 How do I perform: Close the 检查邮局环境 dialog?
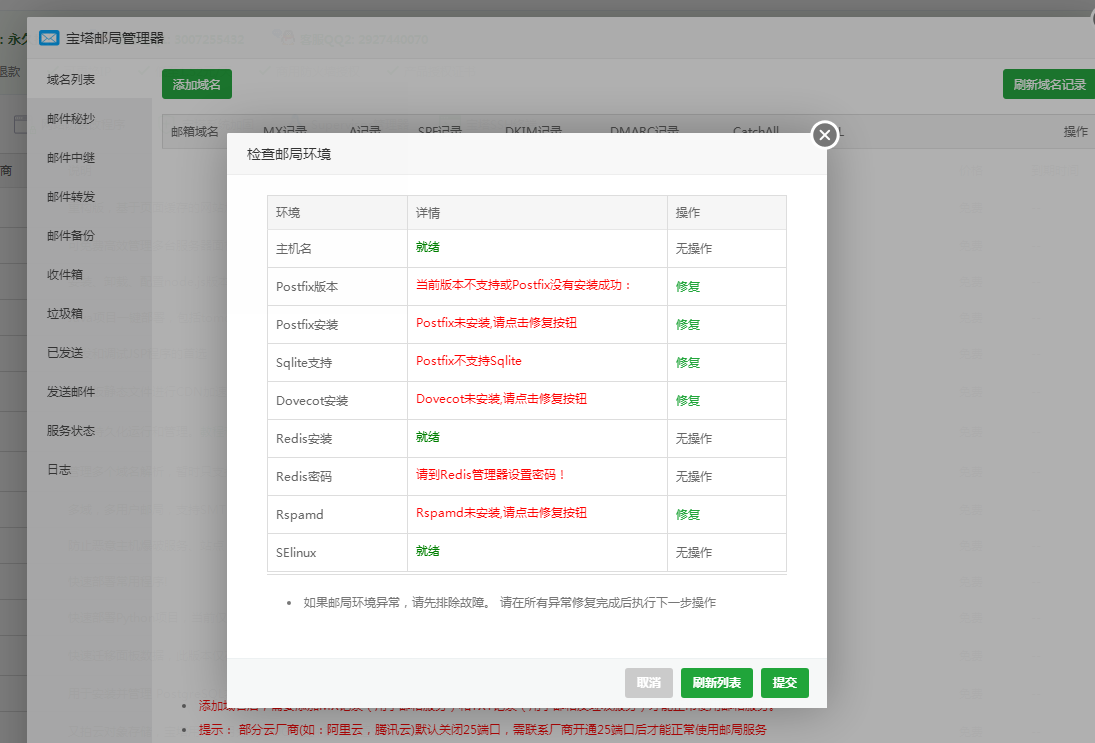(x=823, y=134)
